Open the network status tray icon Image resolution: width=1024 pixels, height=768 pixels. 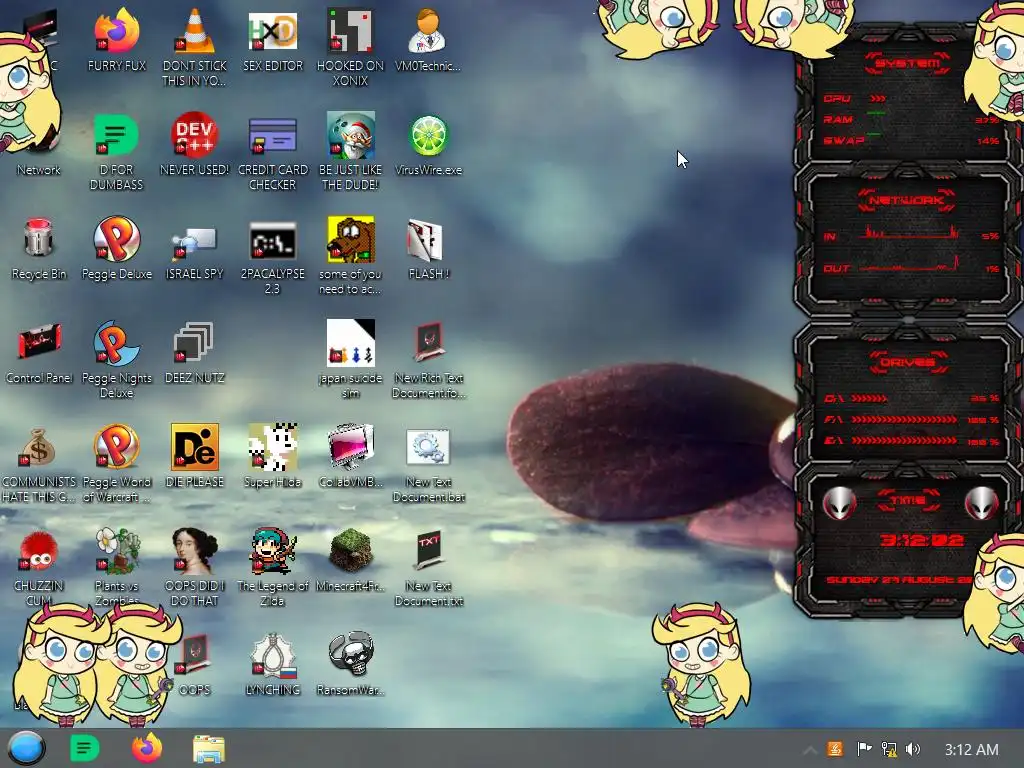(x=889, y=749)
